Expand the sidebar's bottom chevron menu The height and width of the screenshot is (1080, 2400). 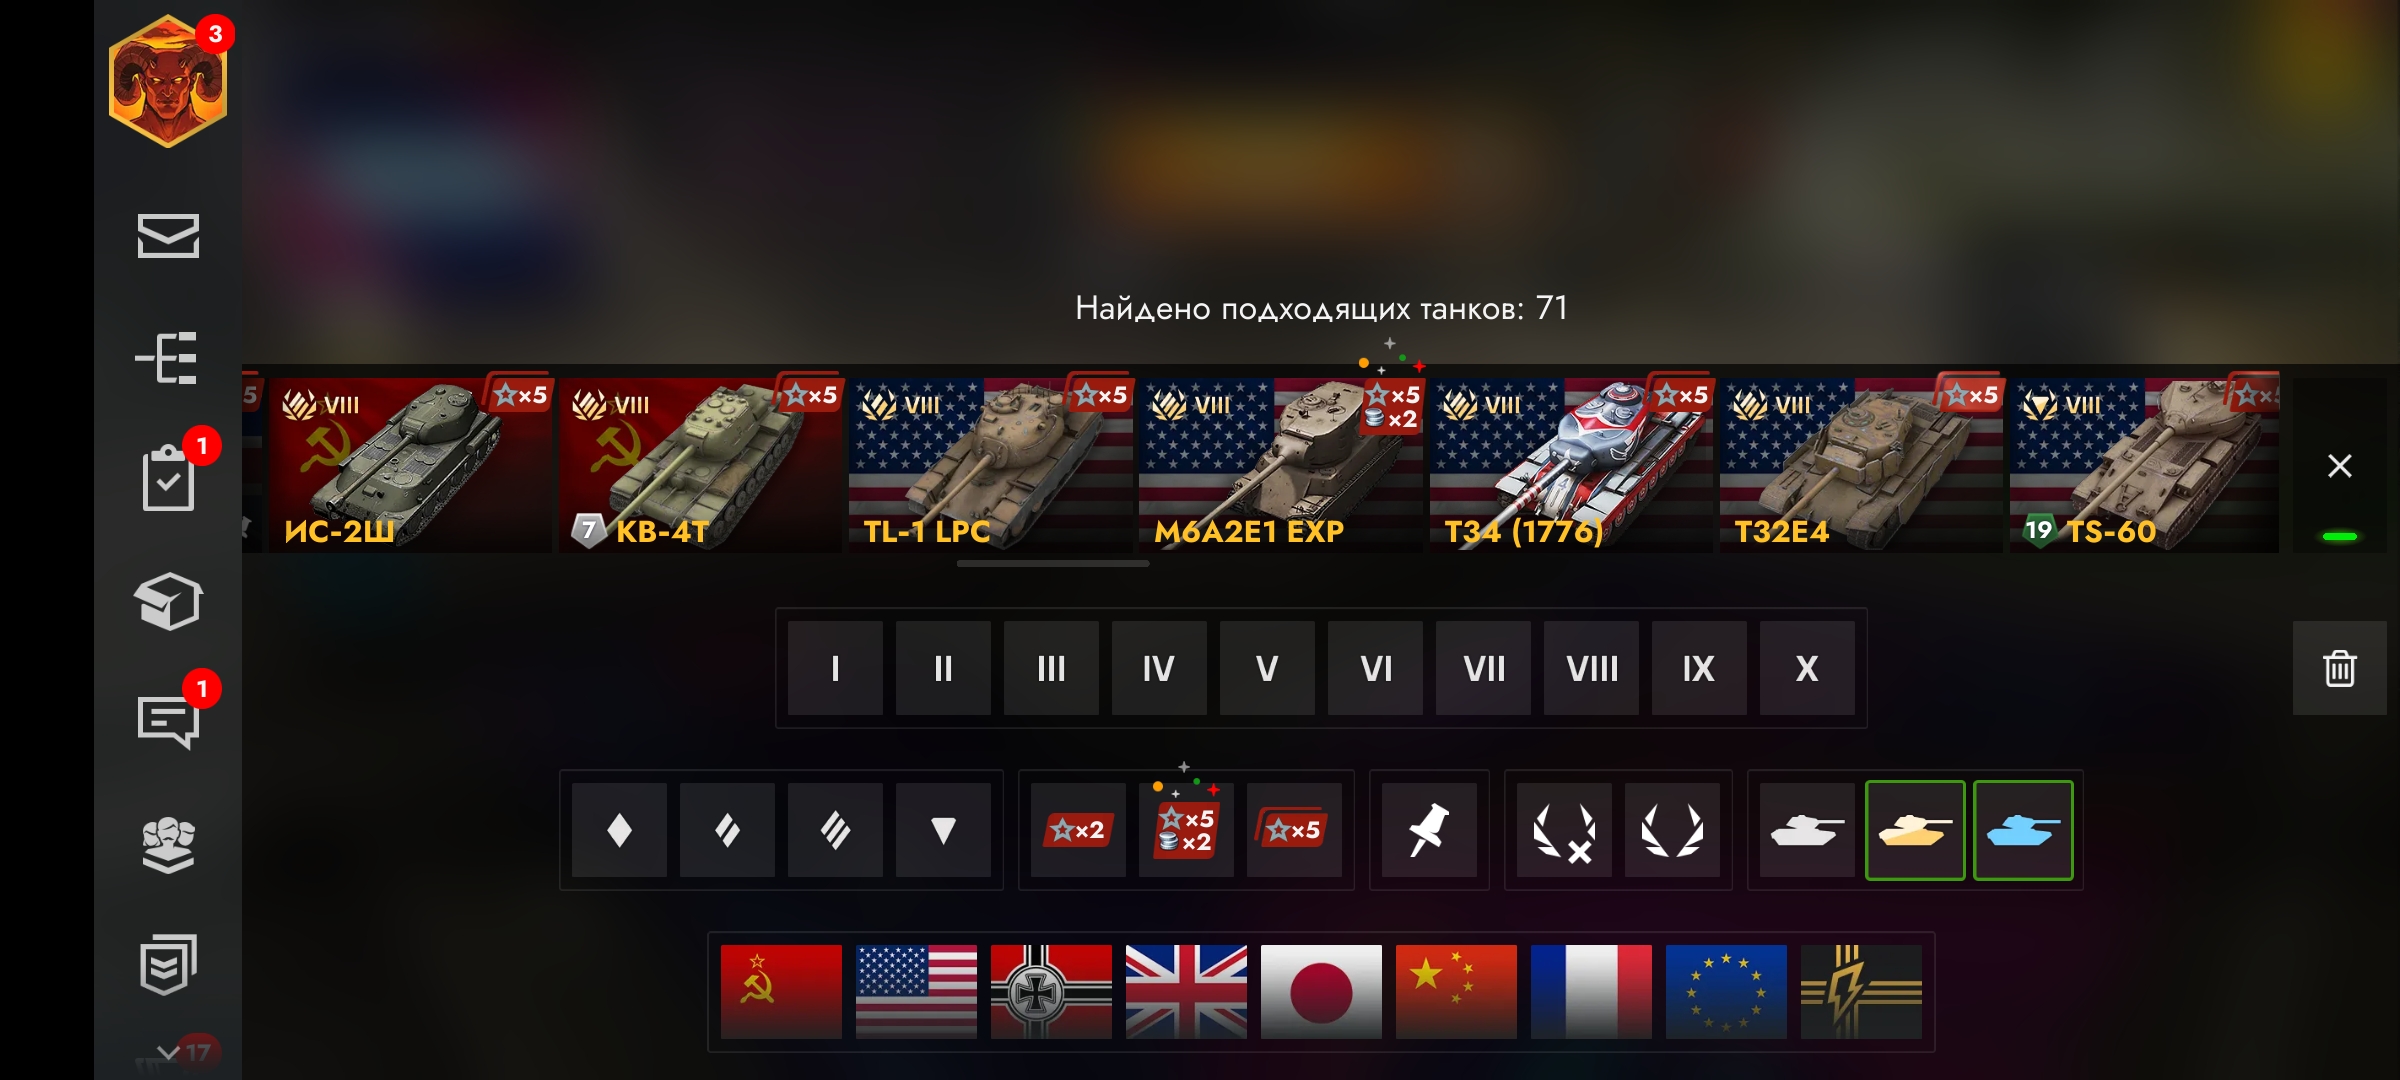[169, 1053]
